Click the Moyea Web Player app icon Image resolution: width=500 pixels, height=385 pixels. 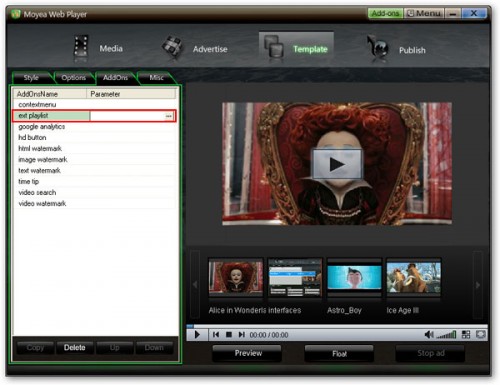pos(16,14)
